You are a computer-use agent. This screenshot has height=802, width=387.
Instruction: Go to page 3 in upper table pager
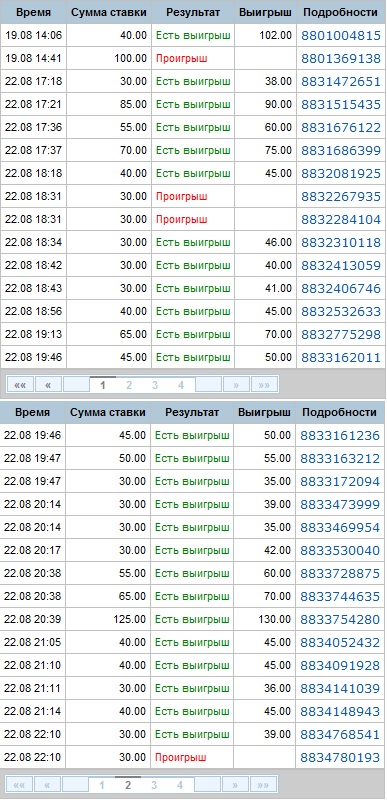click(x=155, y=385)
